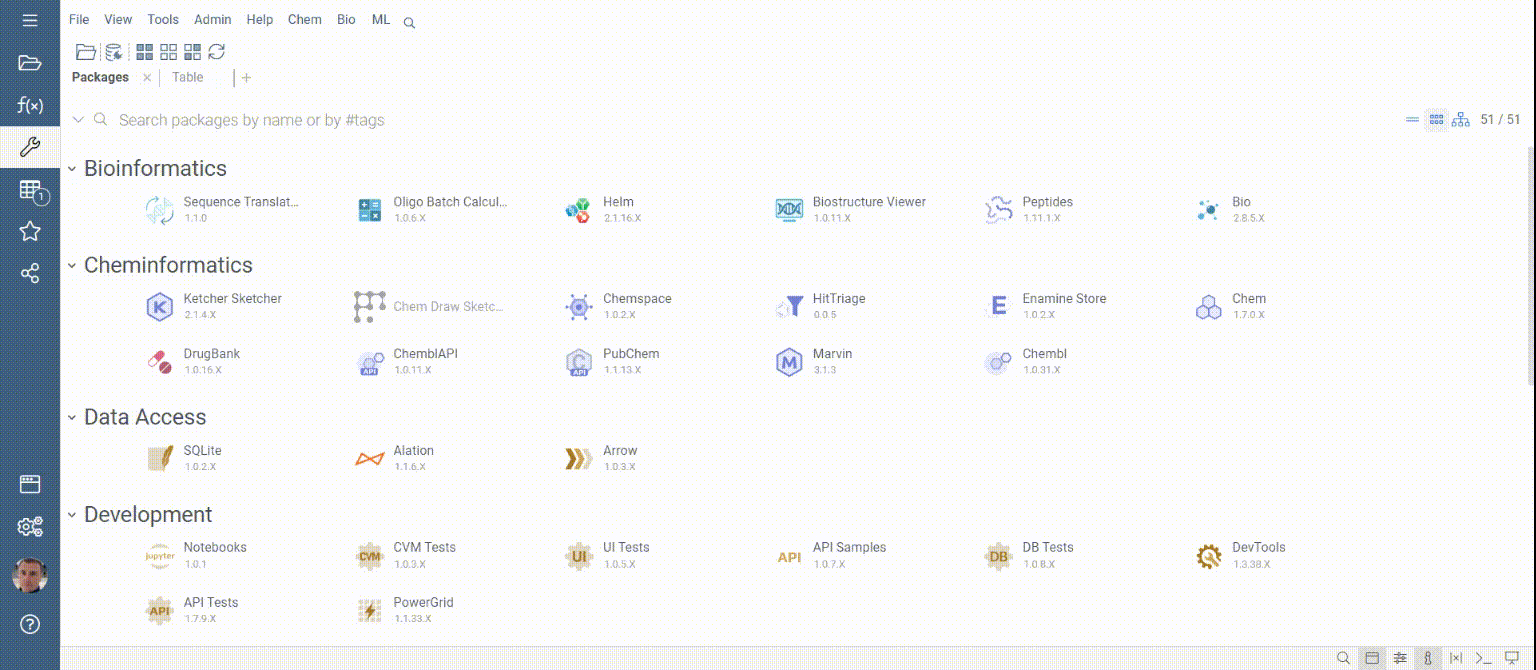Toggle the tree hierarchy view mode
The image size is (1536, 670).
point(1460,120)
